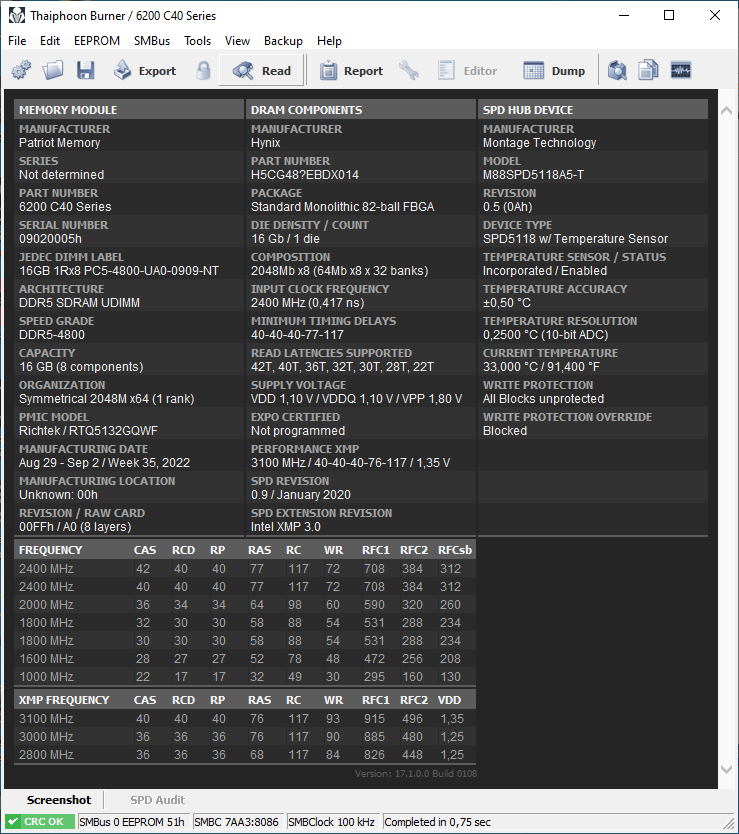Click the Read toolbar button
Screen dimensions: 739x834
point(261,70)
